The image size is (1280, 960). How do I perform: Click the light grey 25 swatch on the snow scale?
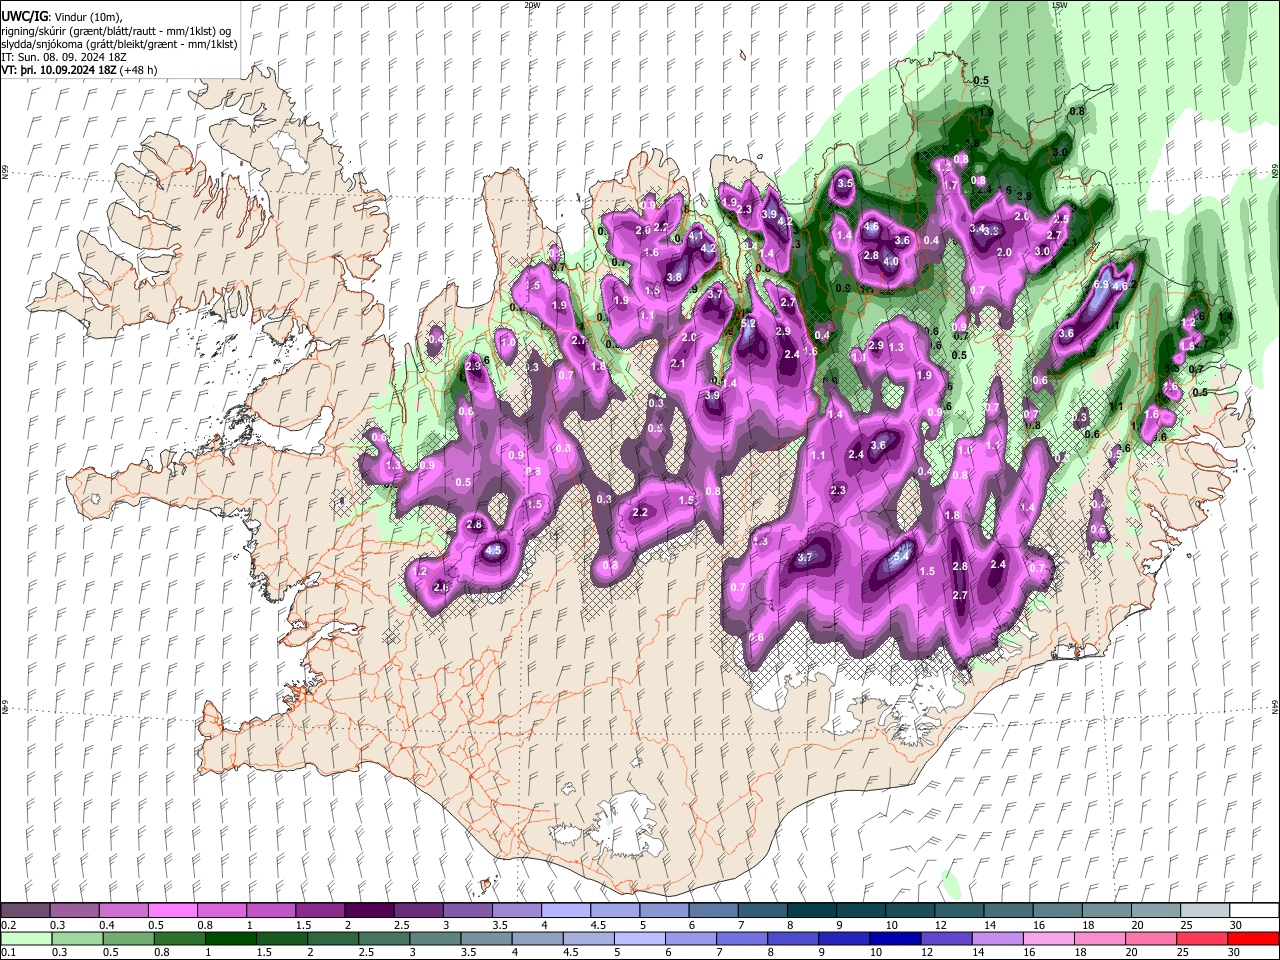coord(1205,911)
